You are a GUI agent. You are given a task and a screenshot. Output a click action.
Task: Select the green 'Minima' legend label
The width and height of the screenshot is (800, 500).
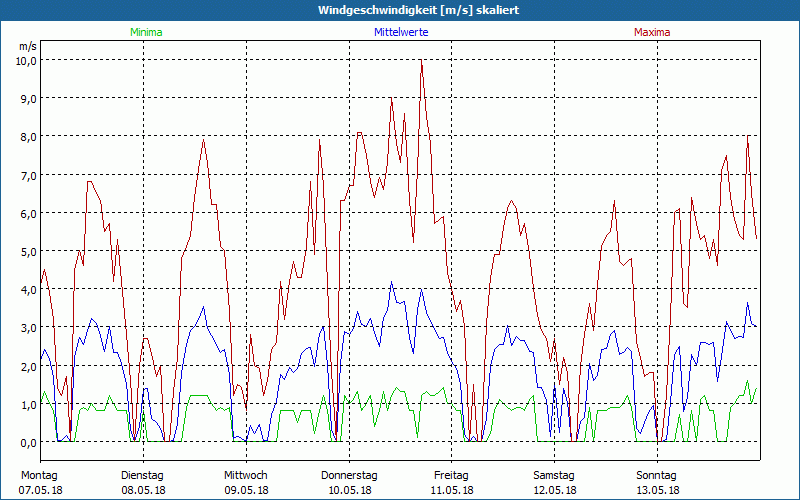click(146, 32)
